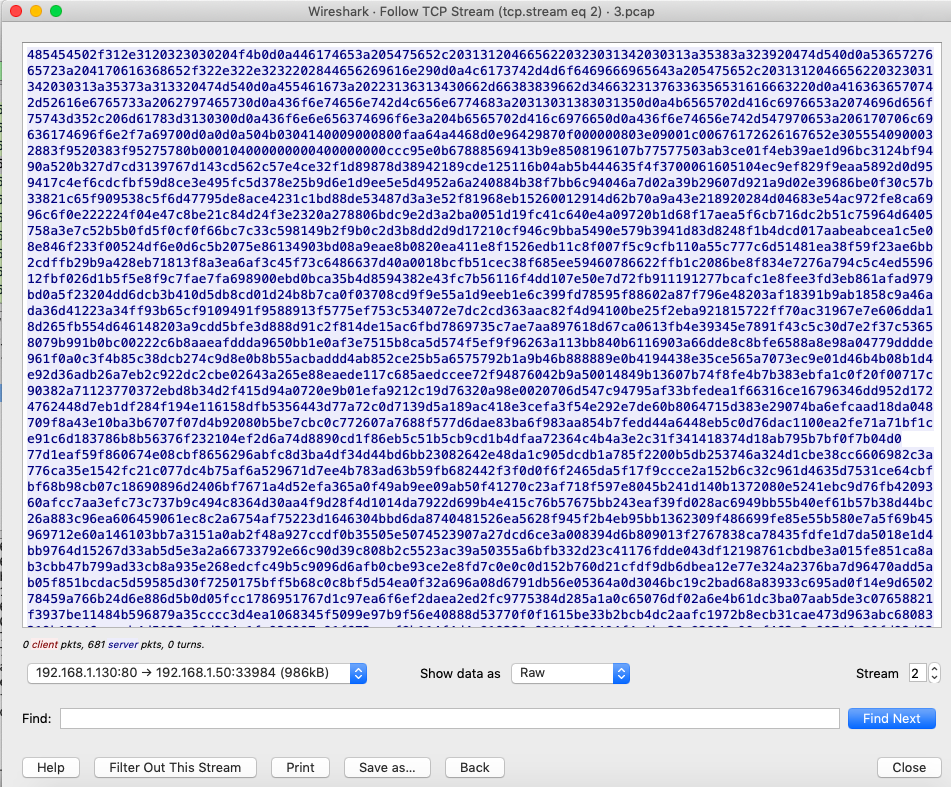
Task: Click the Find Next button
Action: [892, 718]
